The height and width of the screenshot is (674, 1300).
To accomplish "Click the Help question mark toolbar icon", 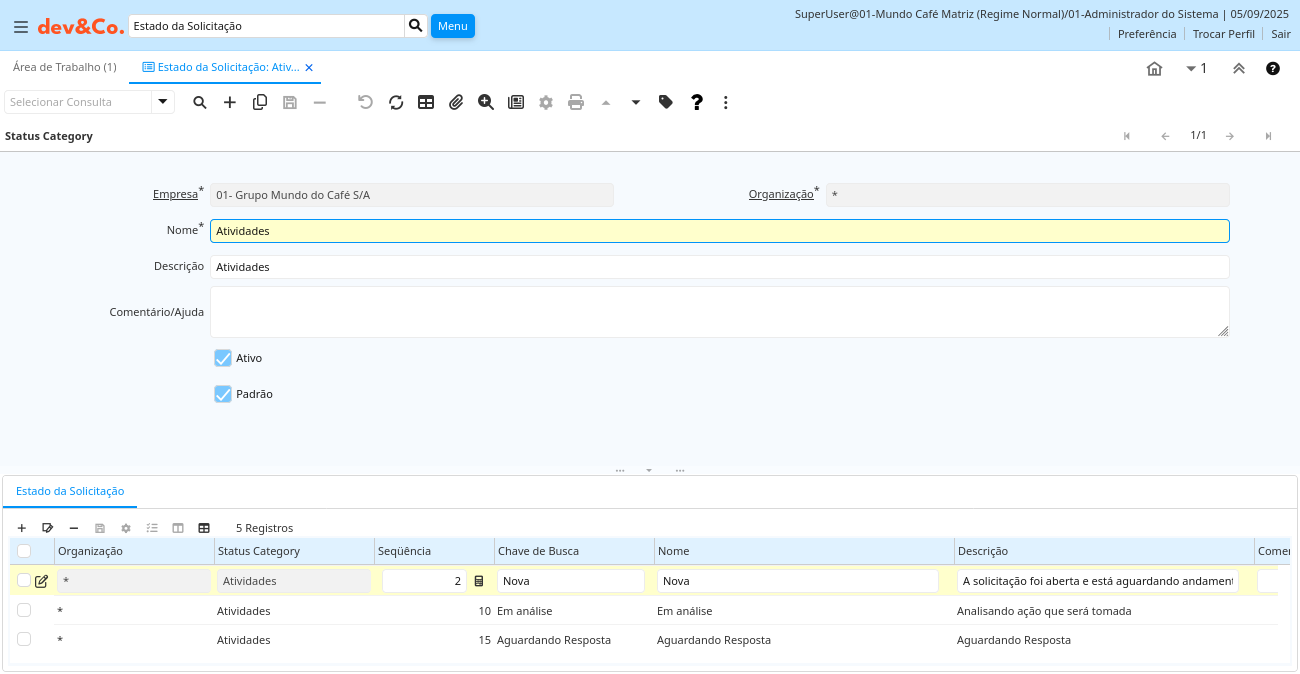I will [697, 102].
